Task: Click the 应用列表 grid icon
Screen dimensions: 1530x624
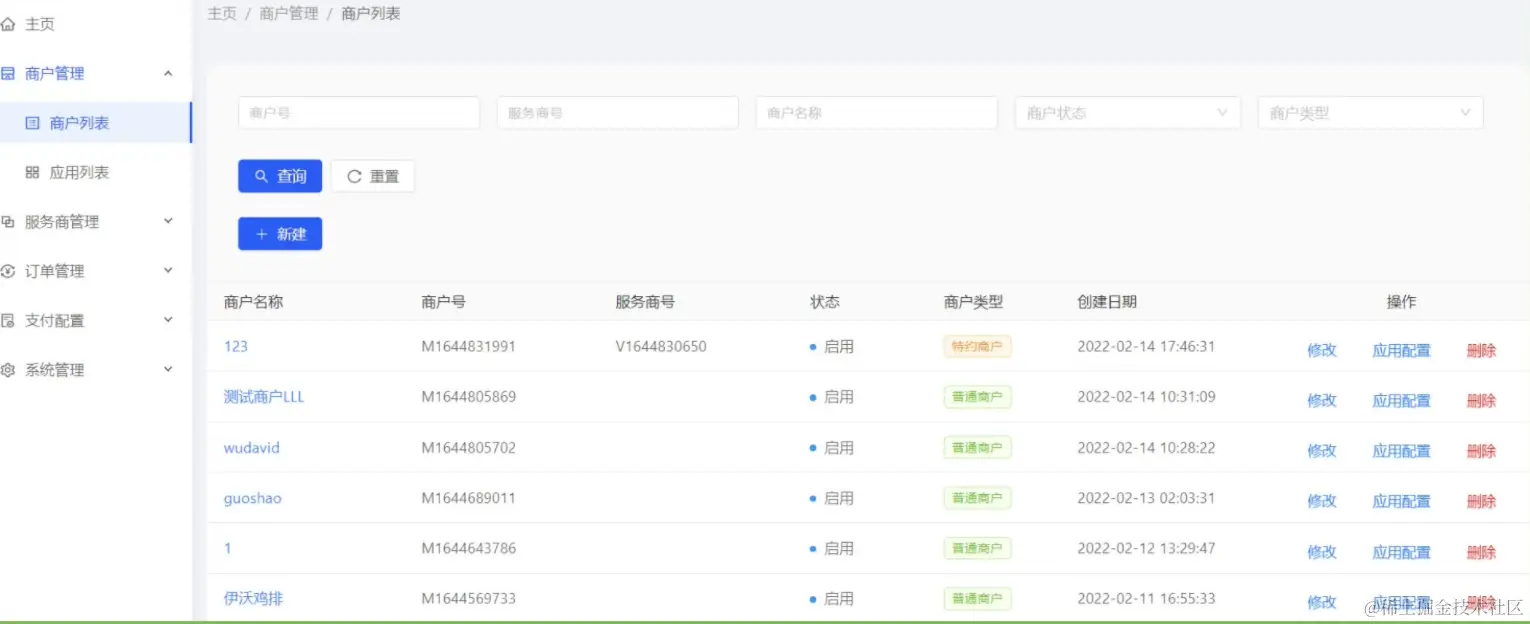Action: click(32, 172)
